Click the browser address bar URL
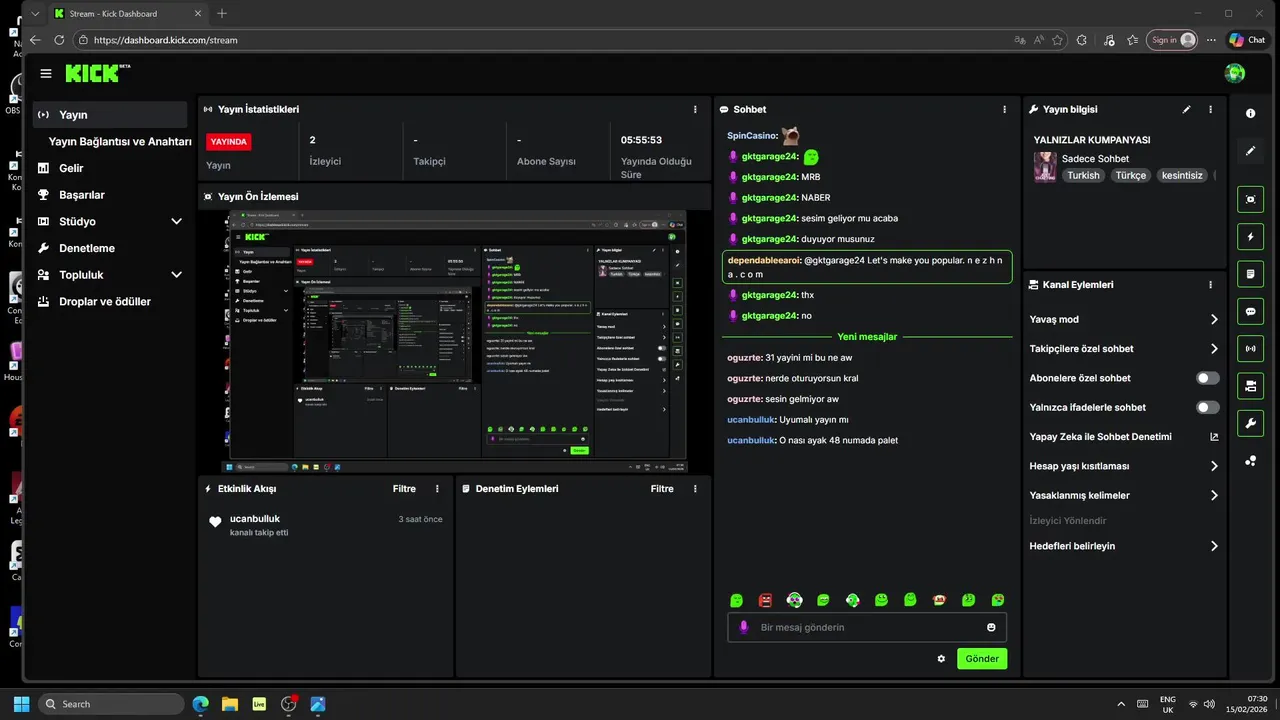 (166, 40)
